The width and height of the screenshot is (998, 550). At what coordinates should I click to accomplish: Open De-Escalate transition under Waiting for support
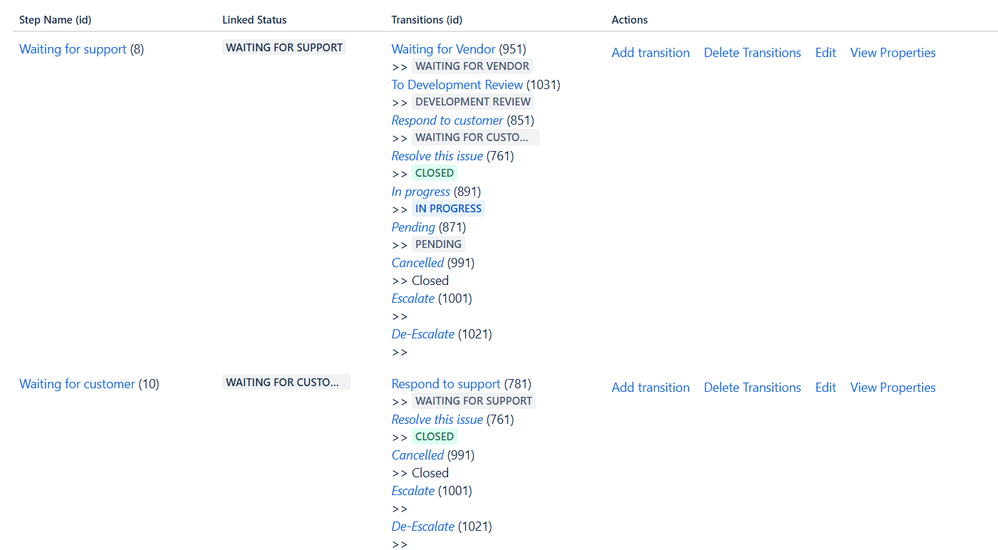coord(423,334)
